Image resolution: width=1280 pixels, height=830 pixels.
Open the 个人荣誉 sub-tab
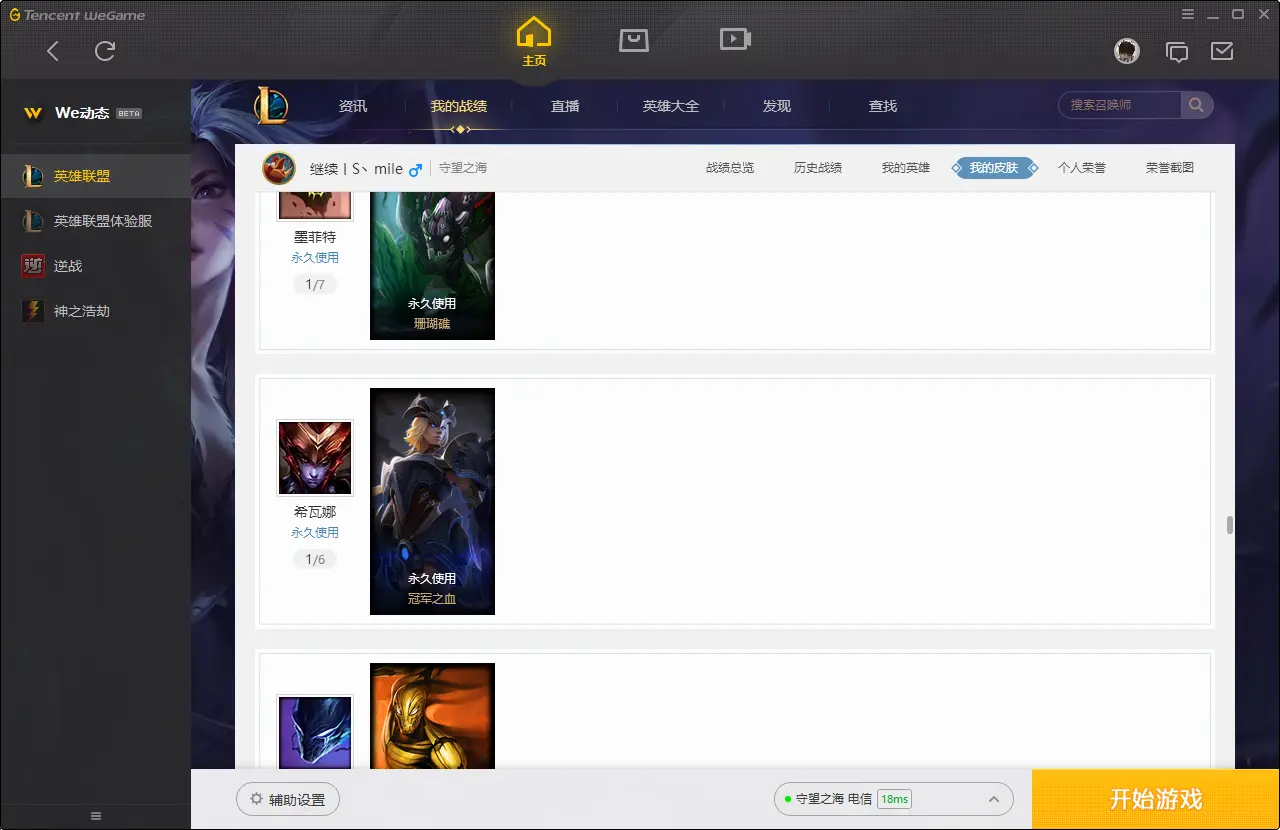point(1082,168)
